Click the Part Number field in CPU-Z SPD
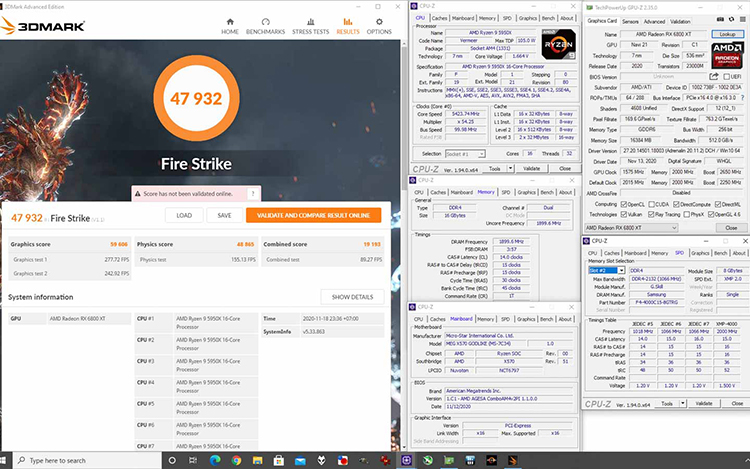Viewport: 750px width, 469px height. (x=656, y=303)
